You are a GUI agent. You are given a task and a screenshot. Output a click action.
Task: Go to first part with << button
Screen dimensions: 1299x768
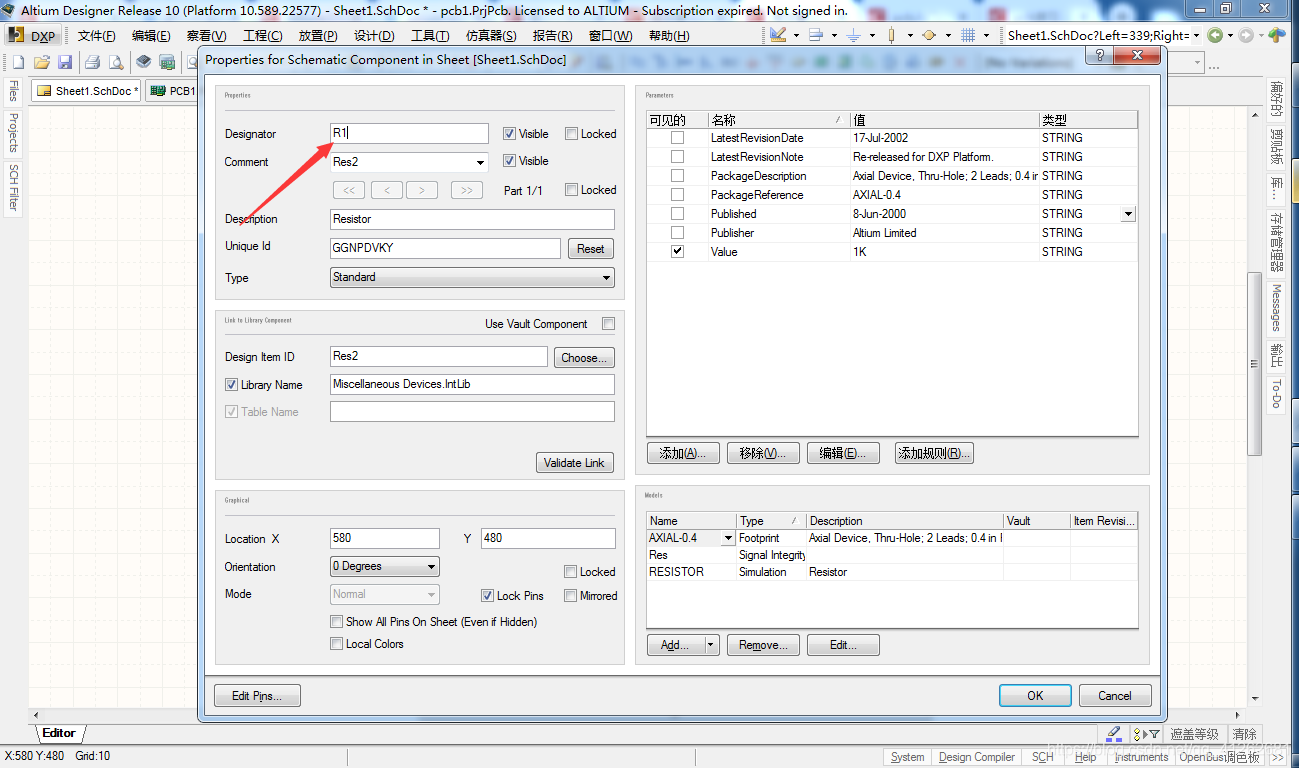tap(348, 190)
